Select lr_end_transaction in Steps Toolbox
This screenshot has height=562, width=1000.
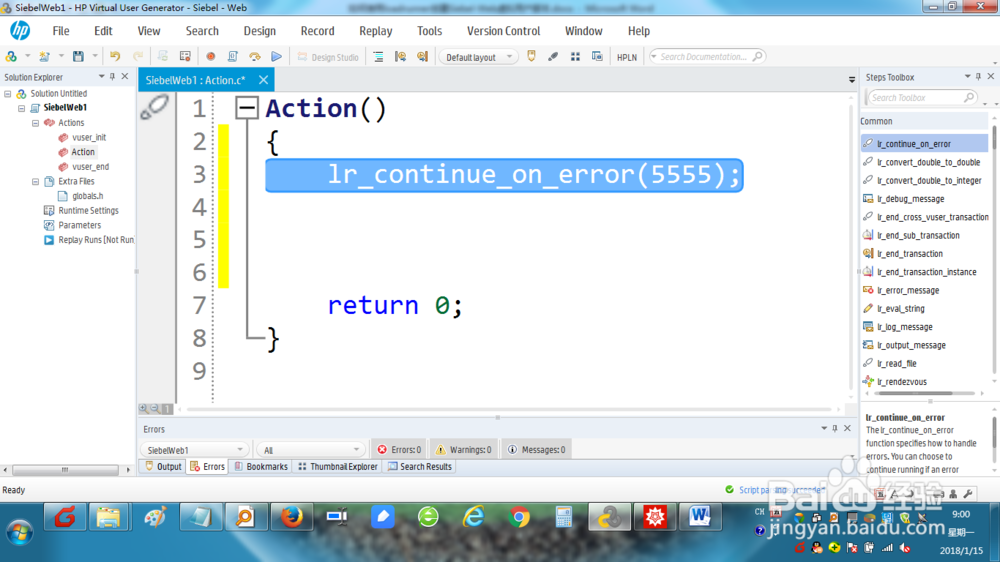click(909, 254)
